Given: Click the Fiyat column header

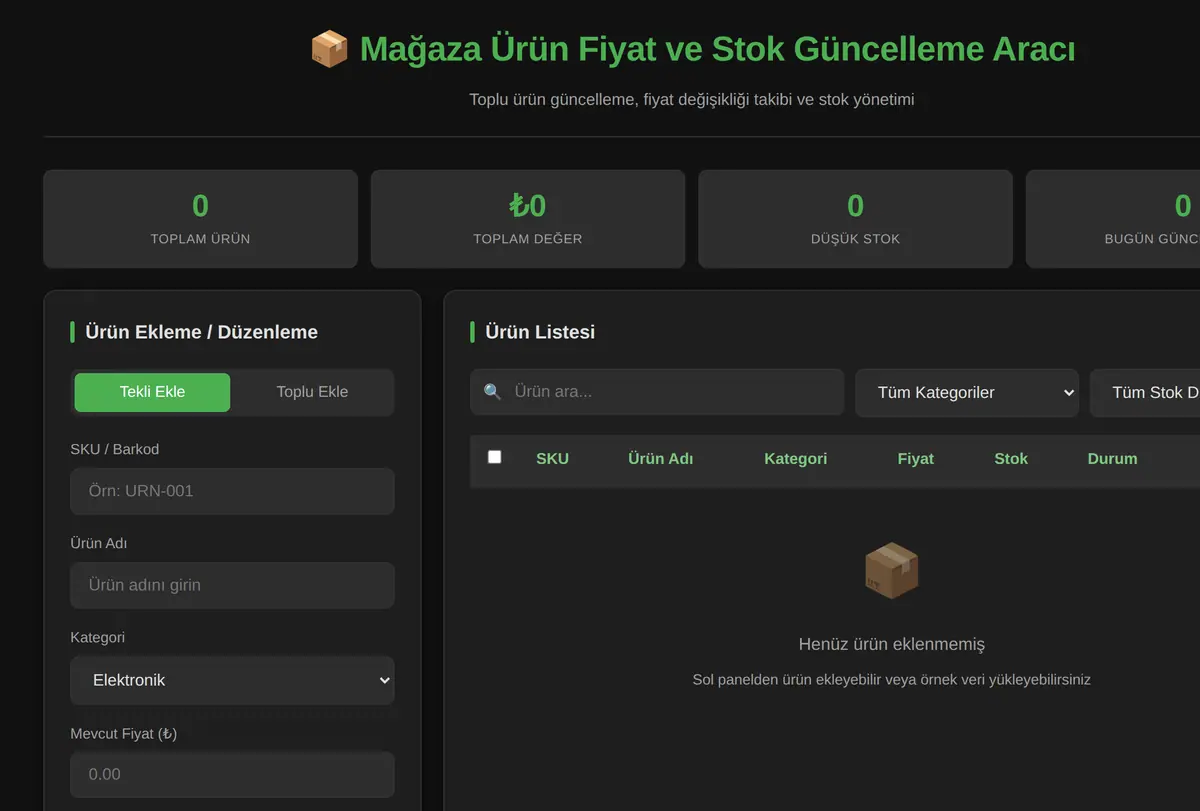Looking at the screenshot, I should (915, 459).
